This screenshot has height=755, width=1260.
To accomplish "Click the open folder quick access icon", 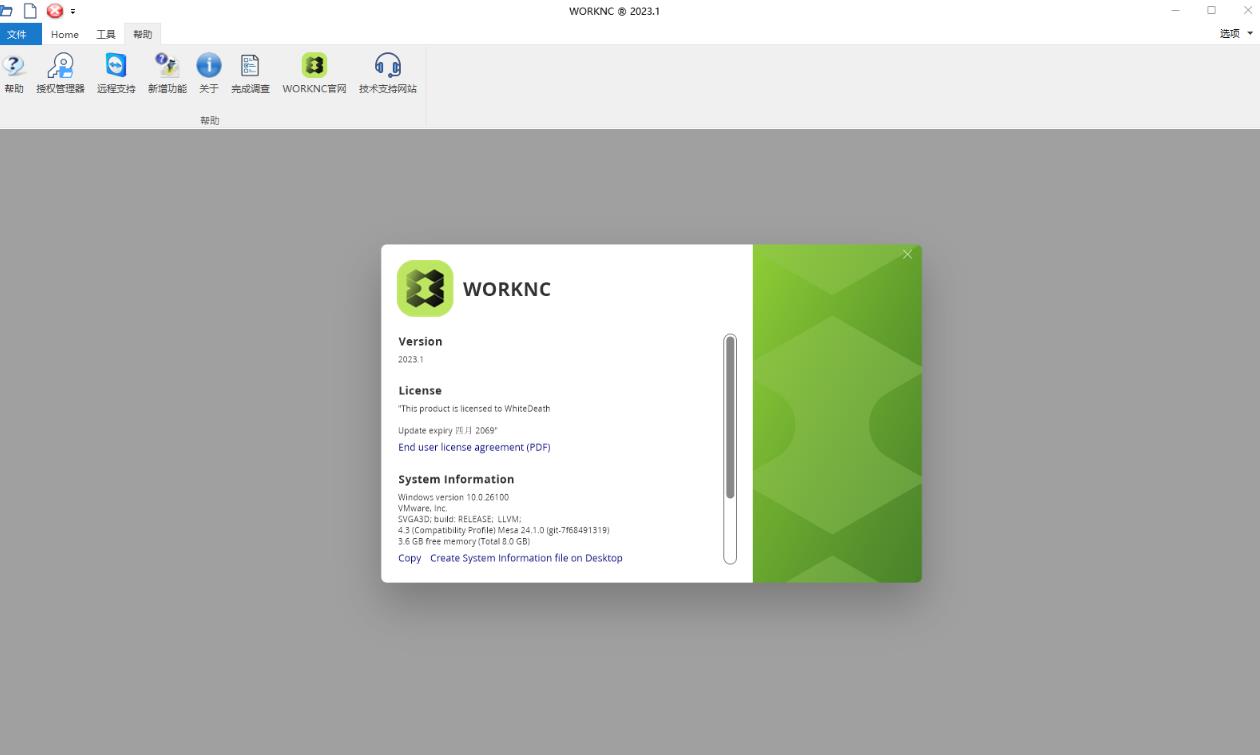I will 7,11.
